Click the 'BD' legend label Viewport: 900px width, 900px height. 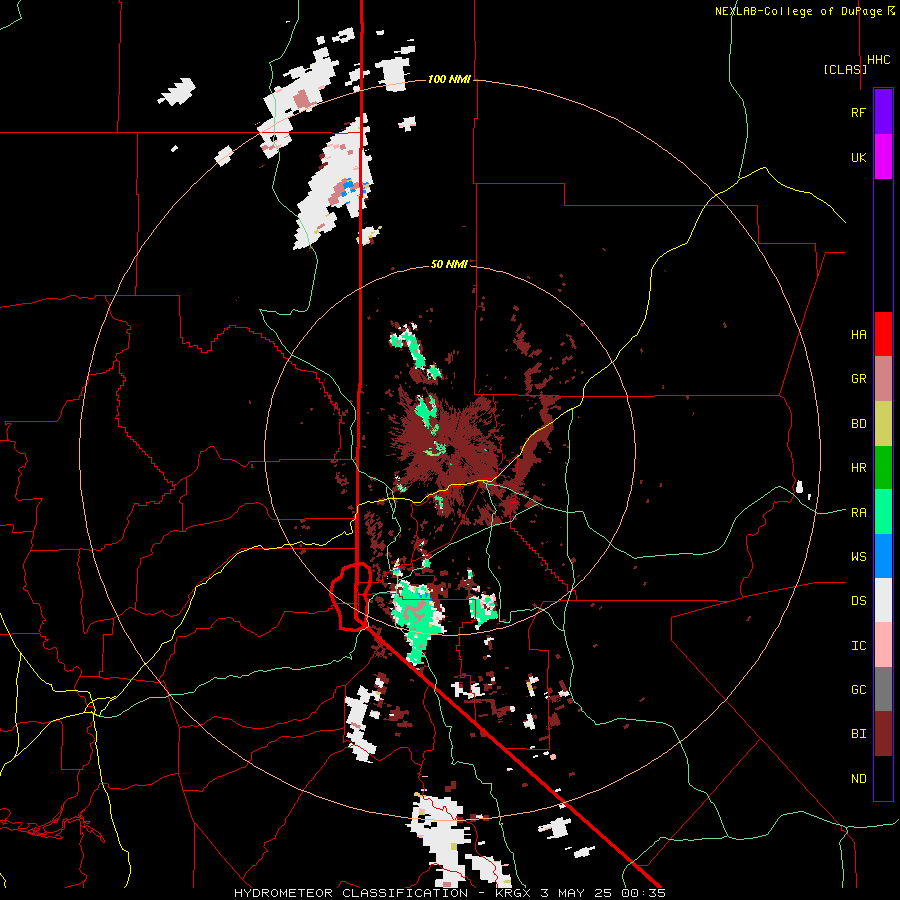858,424
